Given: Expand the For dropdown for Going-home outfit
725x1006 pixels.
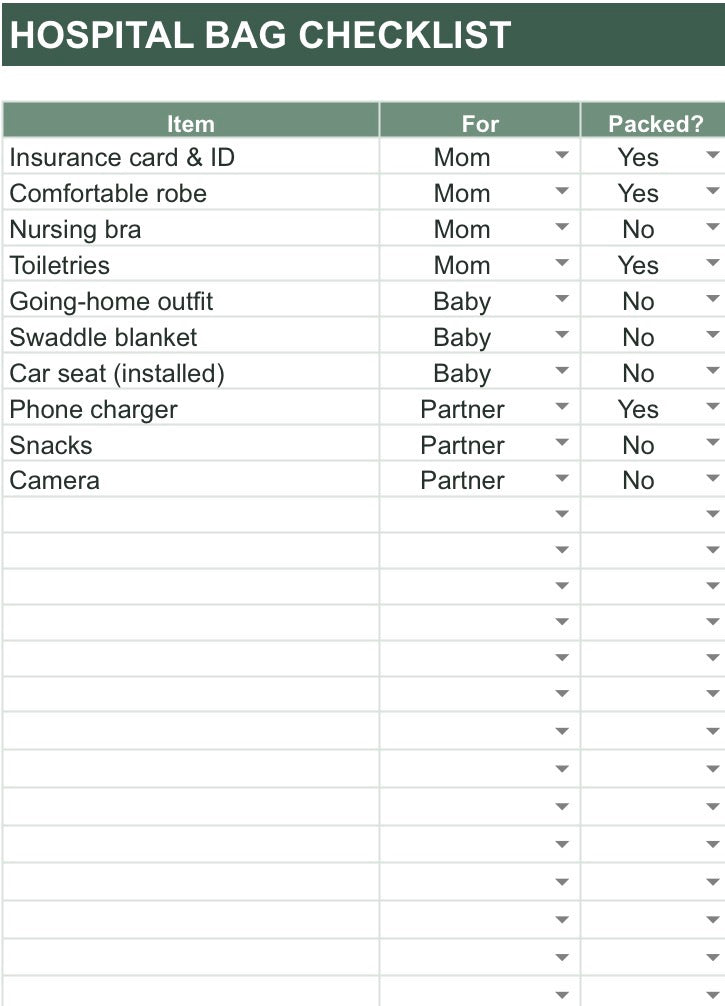Looking at the screenshot, I should [x=561, y=298].
